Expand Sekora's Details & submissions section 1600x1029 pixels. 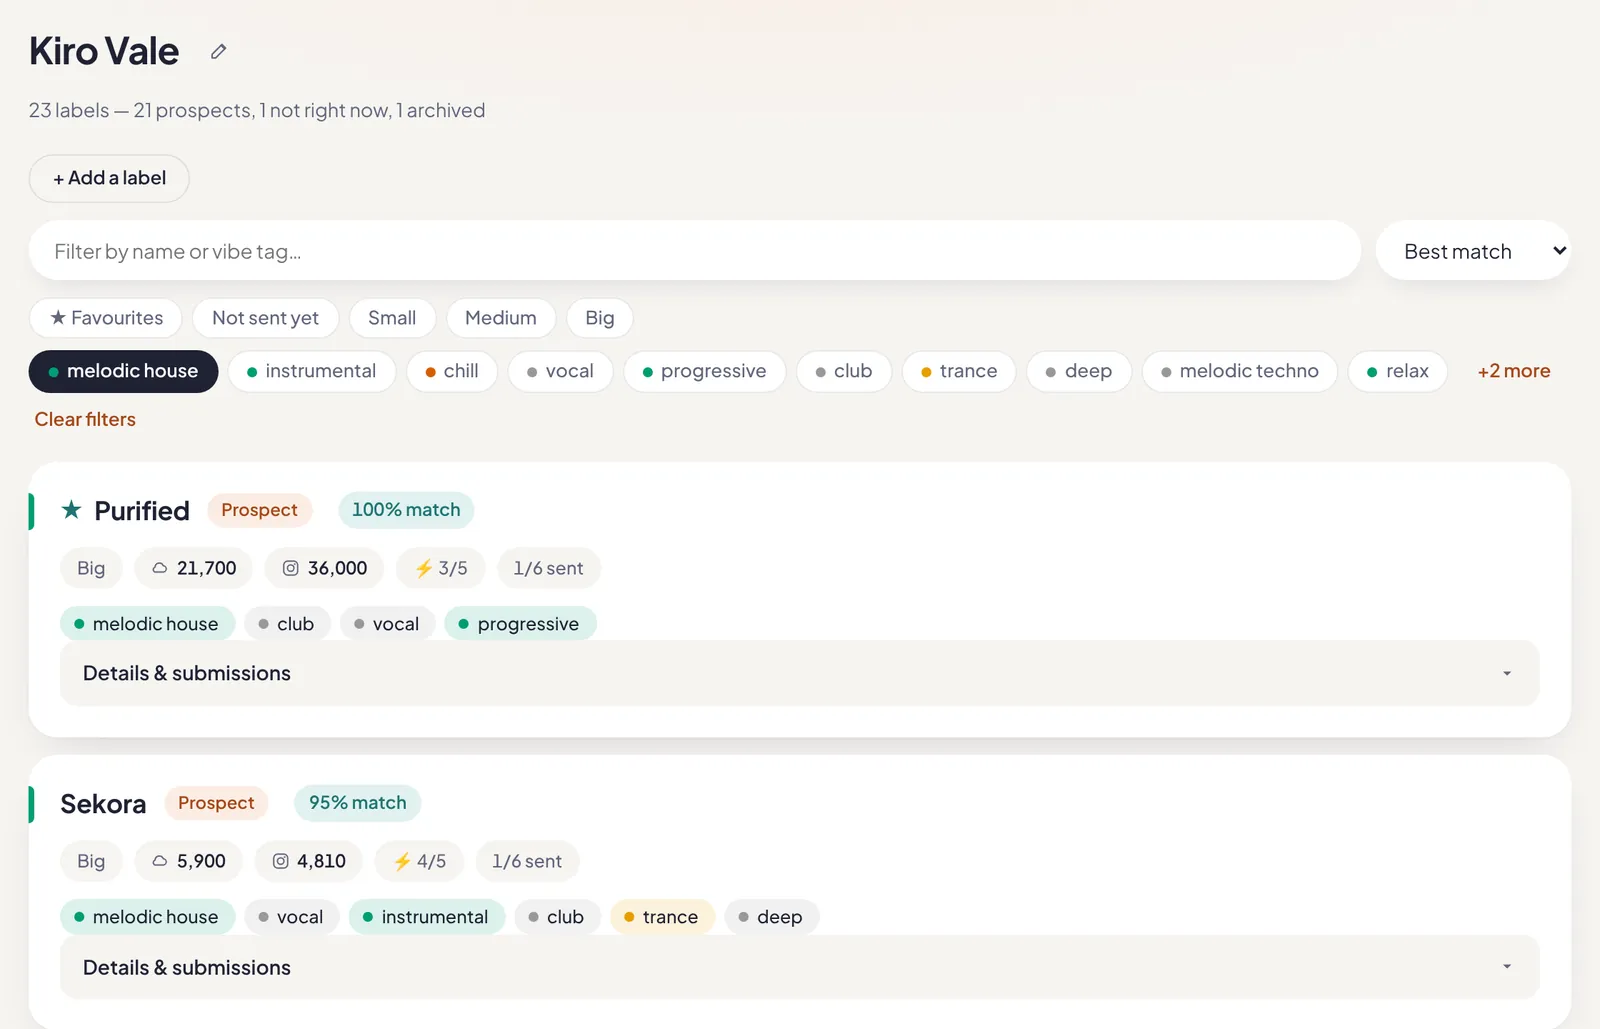799,967
